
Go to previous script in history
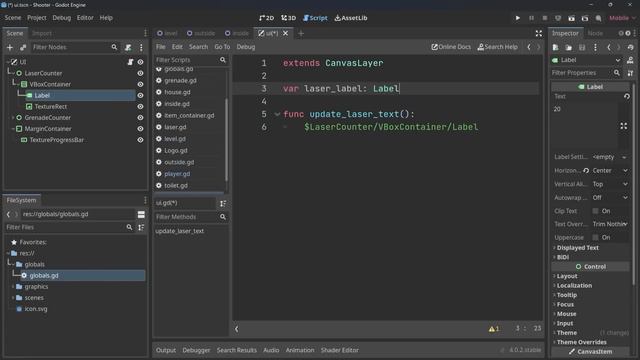pos(529,47)
